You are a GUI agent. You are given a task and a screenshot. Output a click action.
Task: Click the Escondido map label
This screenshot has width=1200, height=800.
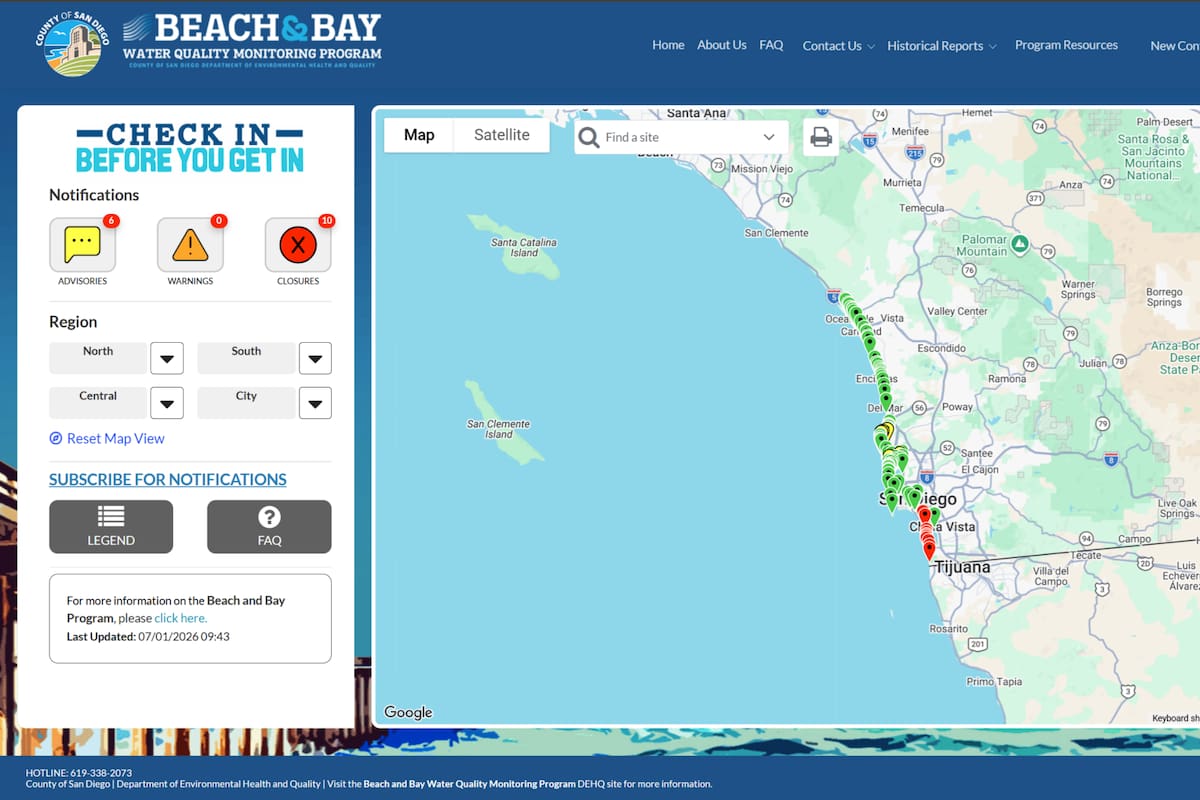point(941,349)
